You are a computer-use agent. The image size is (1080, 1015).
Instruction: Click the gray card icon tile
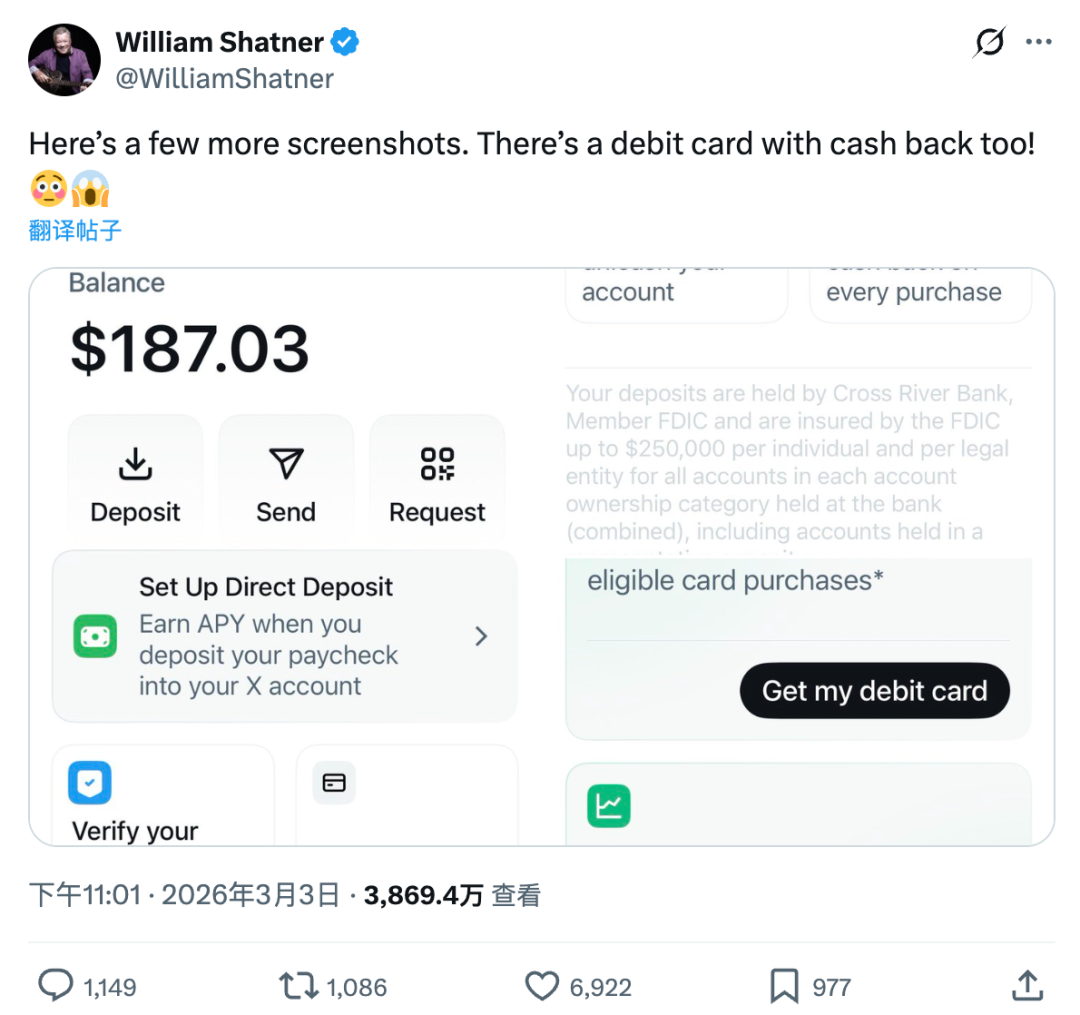coord(334,783)
